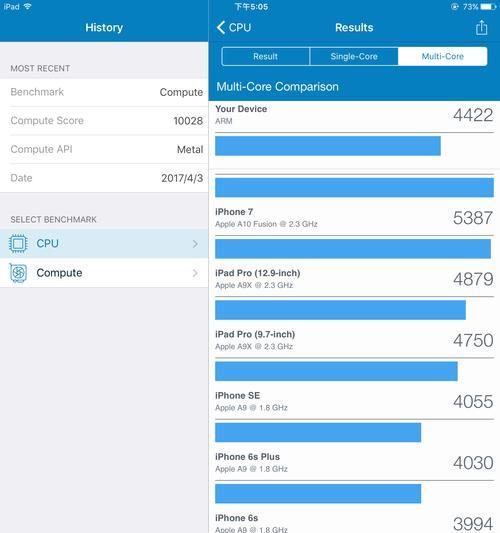Tap the back chevron next to CPU
Viewport: 500px width, 533px height.
[x=221, y=28]
